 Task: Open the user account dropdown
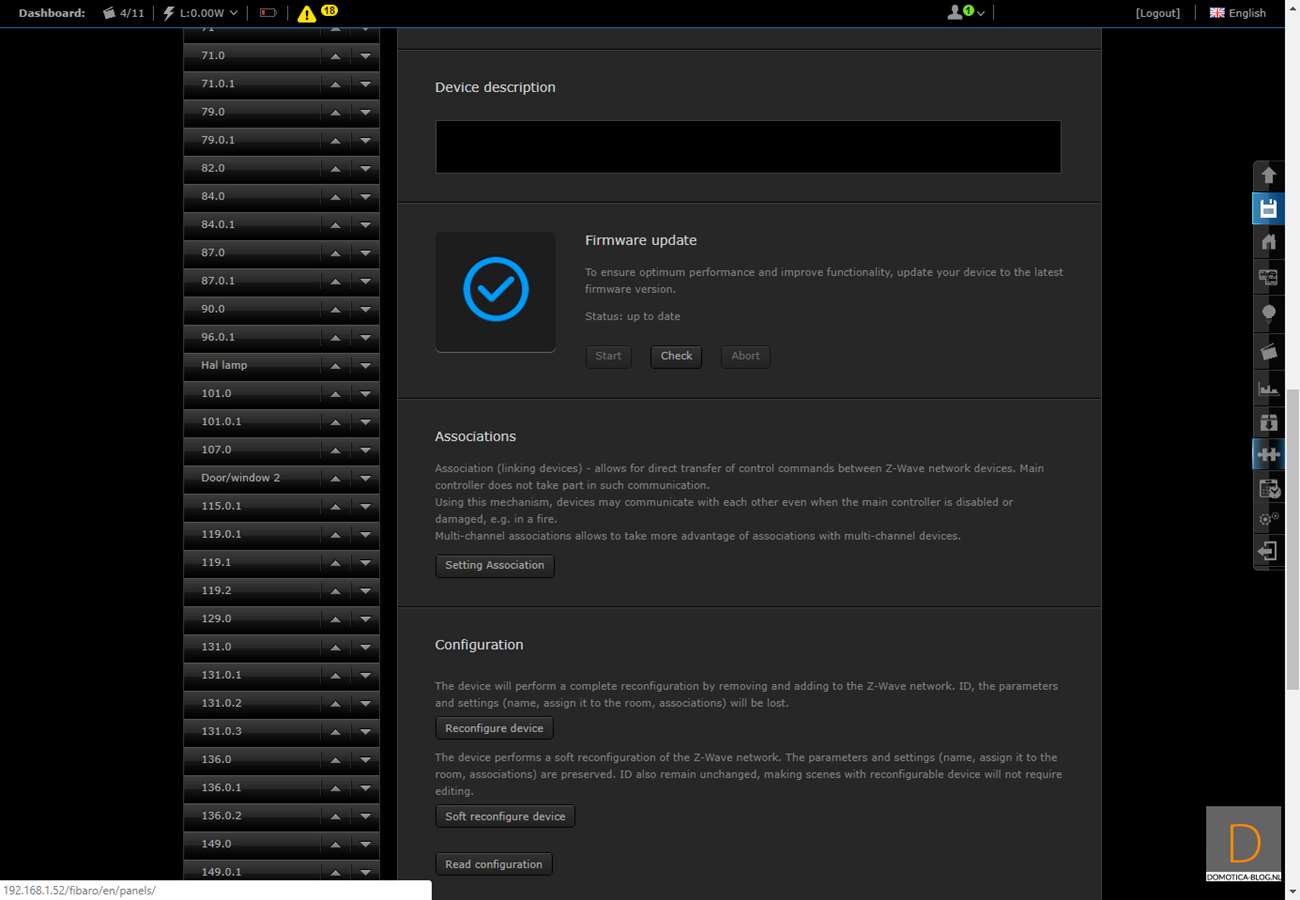[x=966, y=13]
